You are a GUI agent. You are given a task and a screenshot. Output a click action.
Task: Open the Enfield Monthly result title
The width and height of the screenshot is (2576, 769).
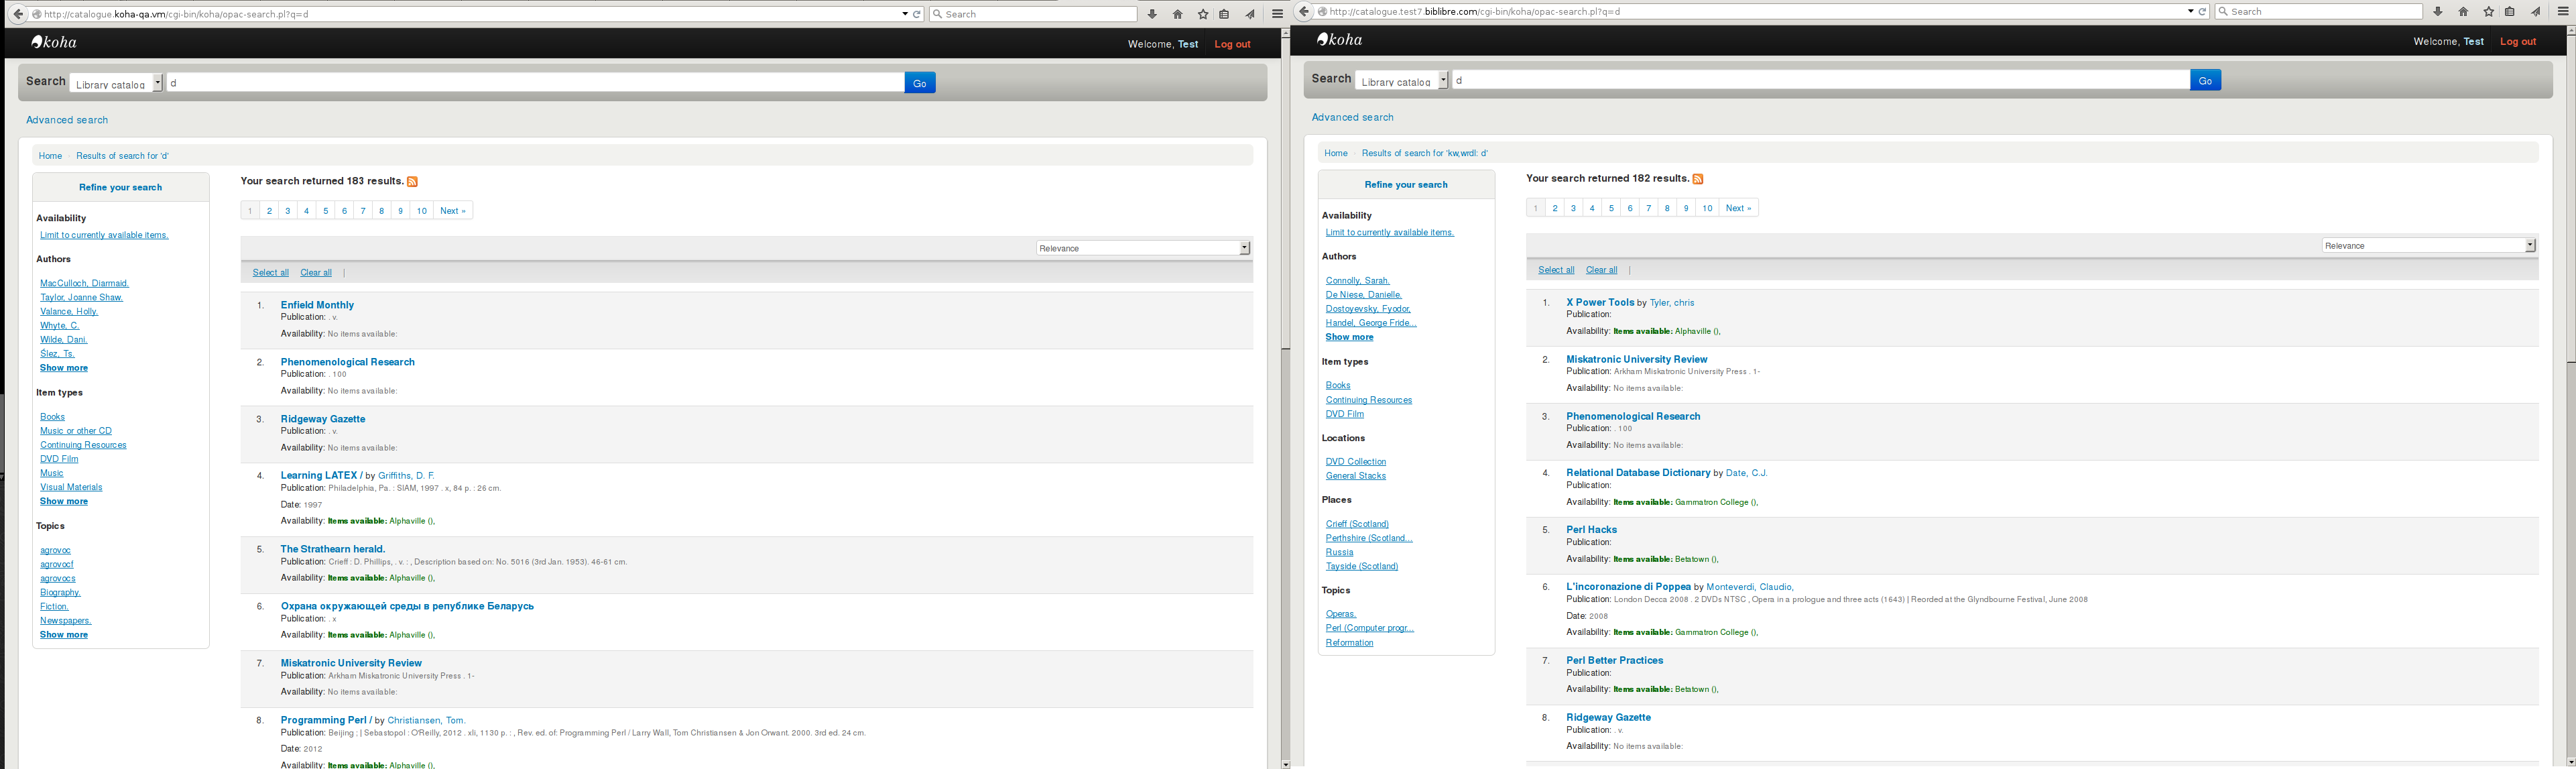tap(317, 305)
